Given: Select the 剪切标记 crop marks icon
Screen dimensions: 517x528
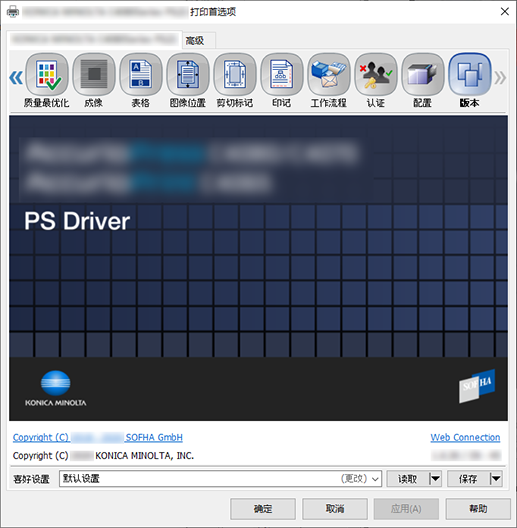Looking at the screenshot, I should click(235, 75).
